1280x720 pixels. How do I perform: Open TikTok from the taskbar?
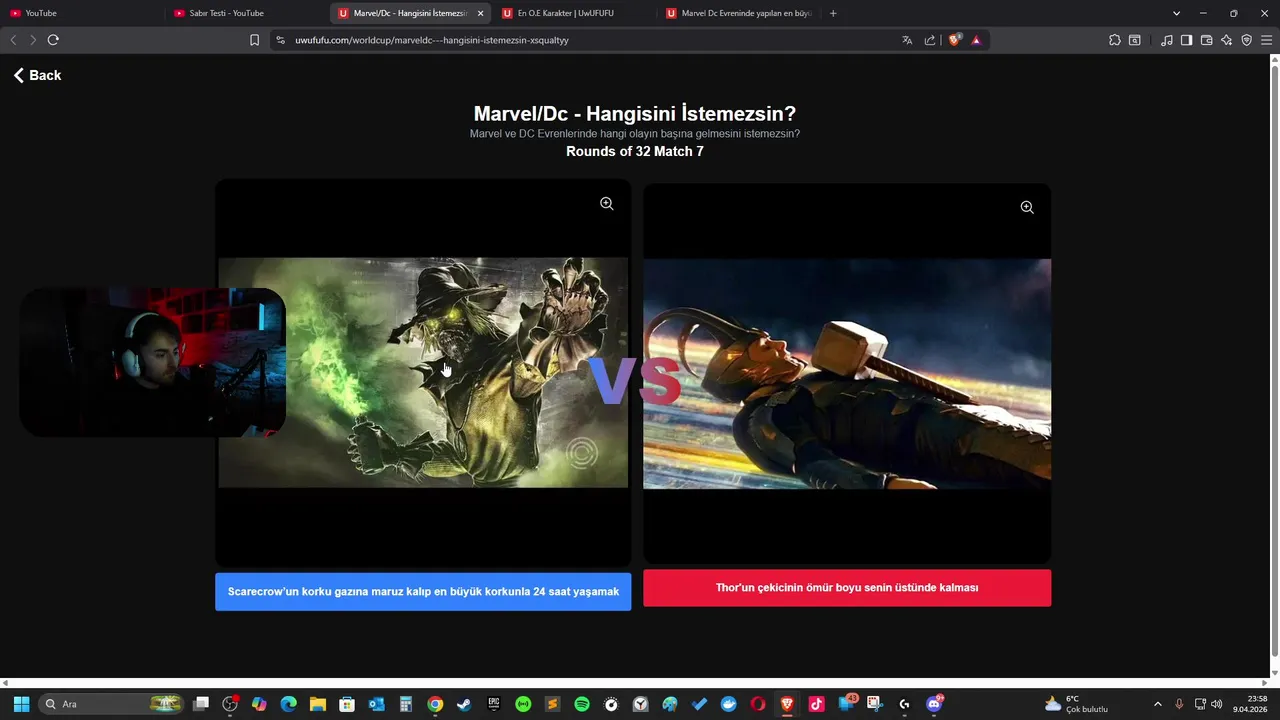(816, 704)
